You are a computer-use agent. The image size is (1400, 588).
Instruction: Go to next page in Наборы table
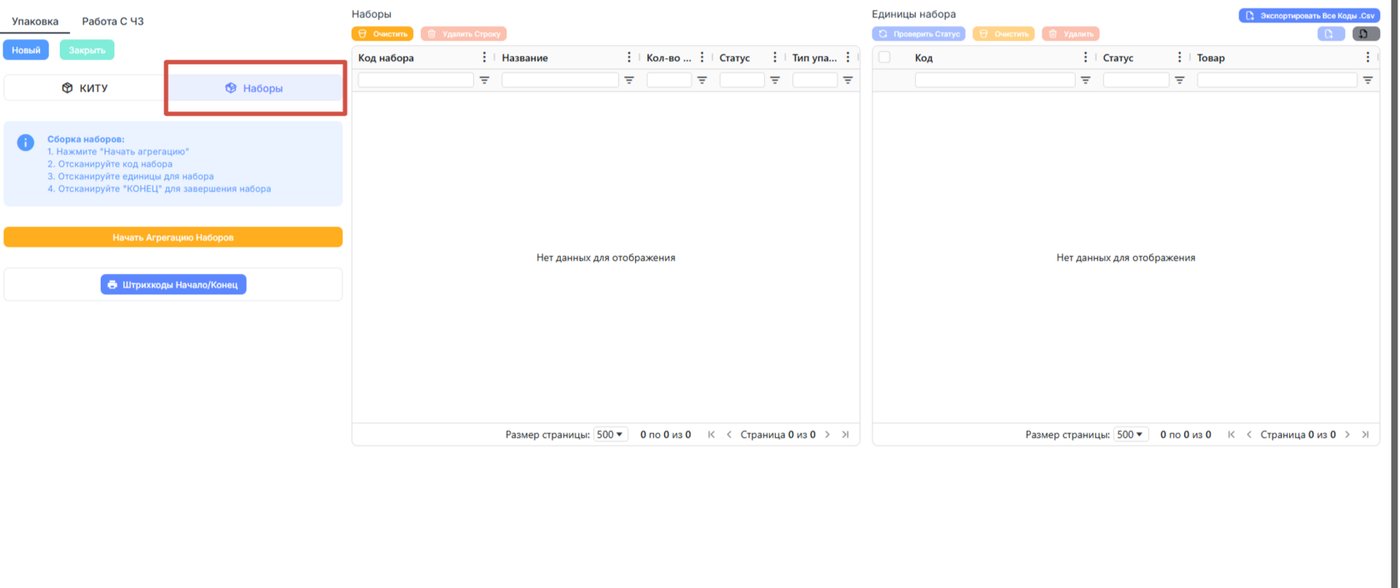point(828,435)
